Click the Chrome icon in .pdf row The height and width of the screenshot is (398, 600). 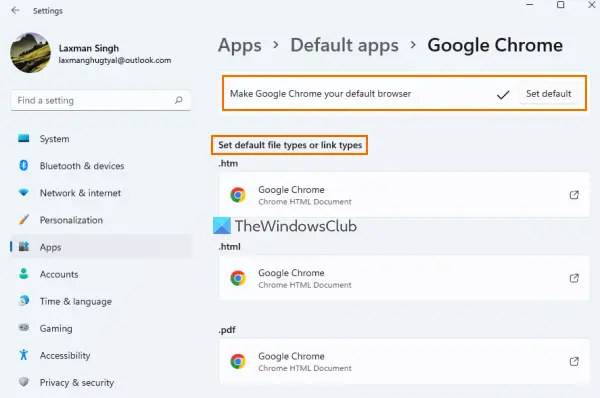click(238, 362)
